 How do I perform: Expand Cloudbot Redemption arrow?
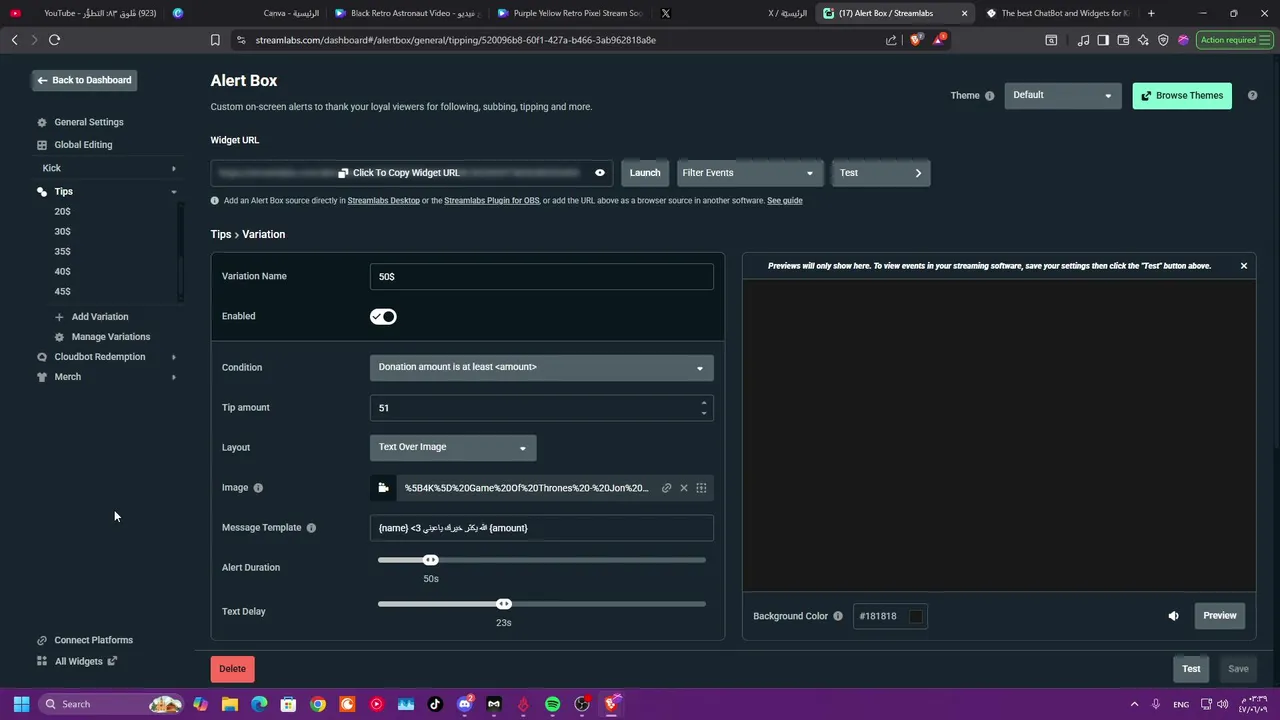point(174,357)
